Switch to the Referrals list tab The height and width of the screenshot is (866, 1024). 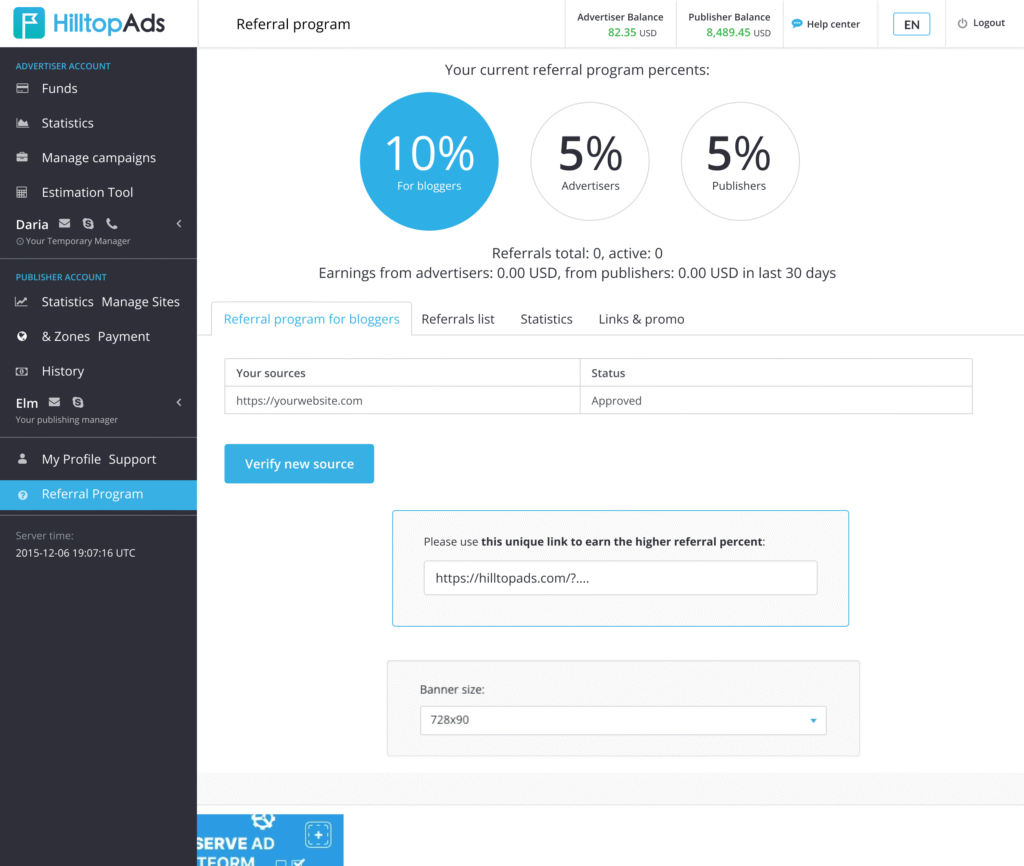click(458, 319)
